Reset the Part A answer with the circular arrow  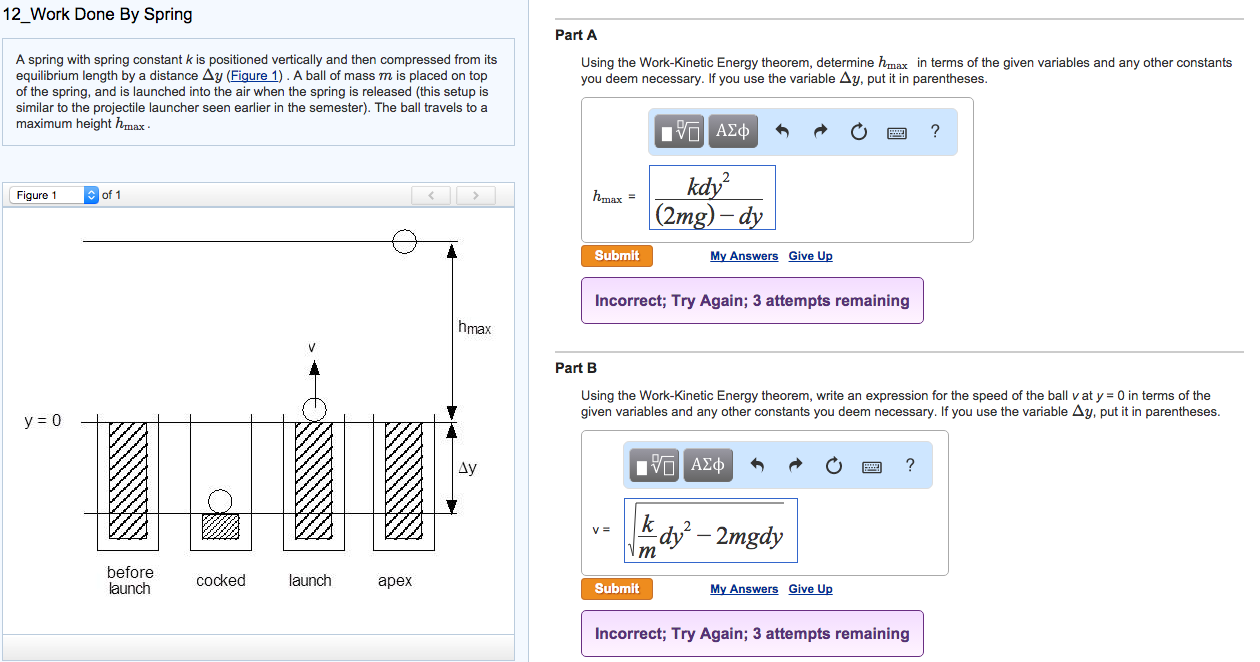point(858,131)
